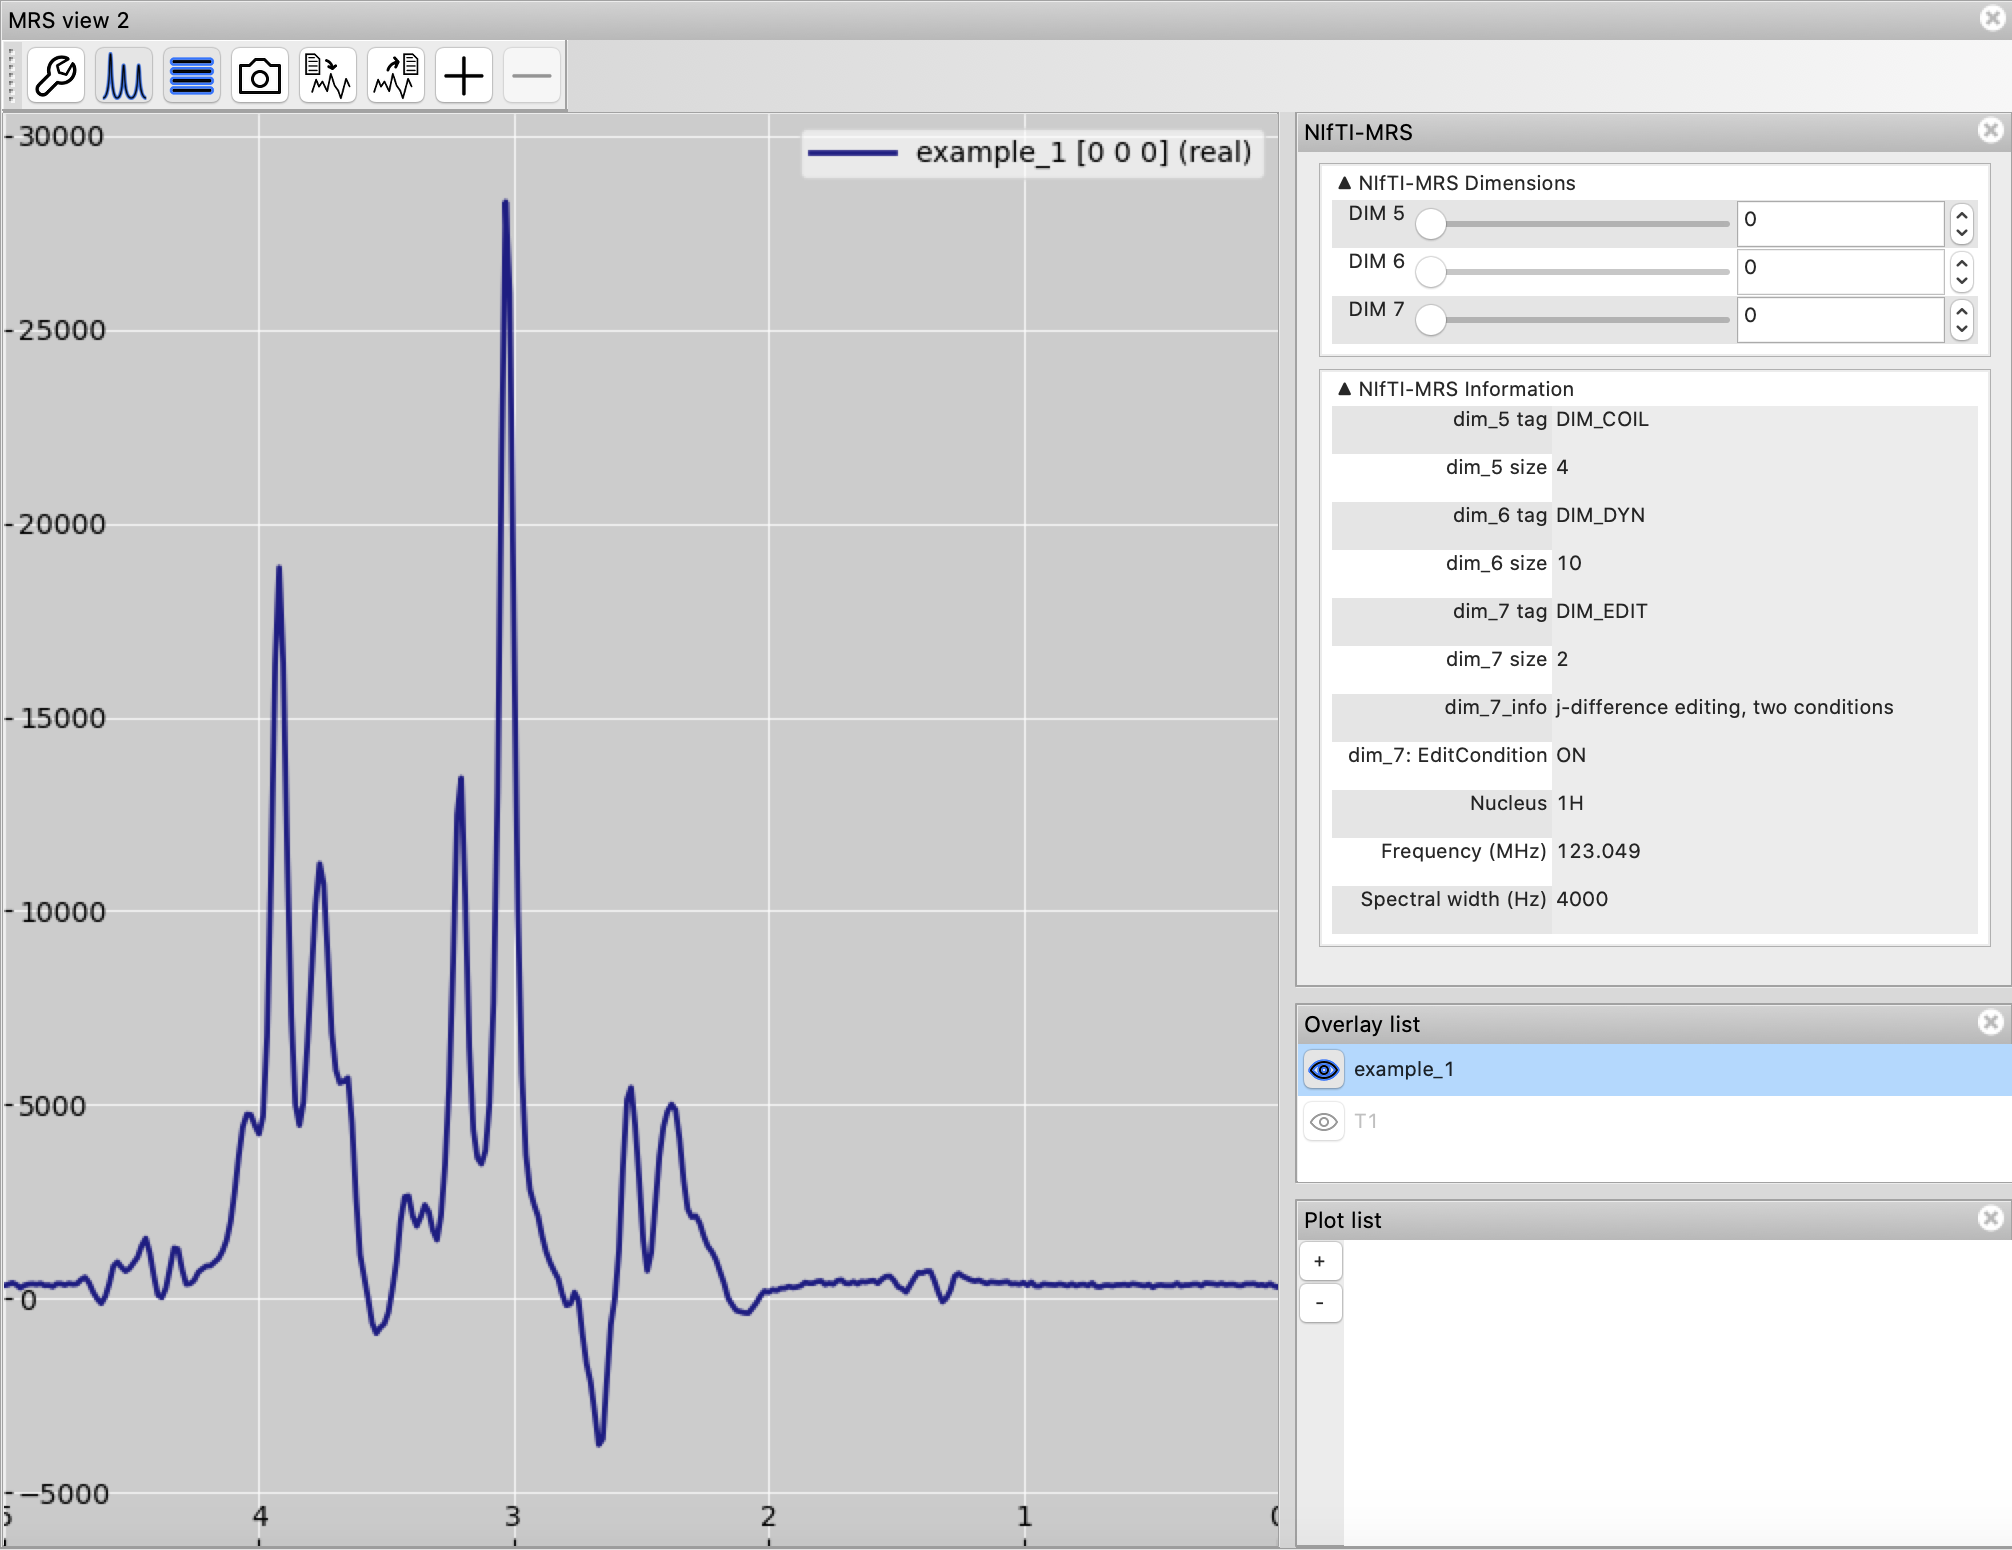This screenshot has width=2012, height=1550.
Task: Select T1 in Overlay list
Action: pyautogui.click(x=1654, y=1122)
